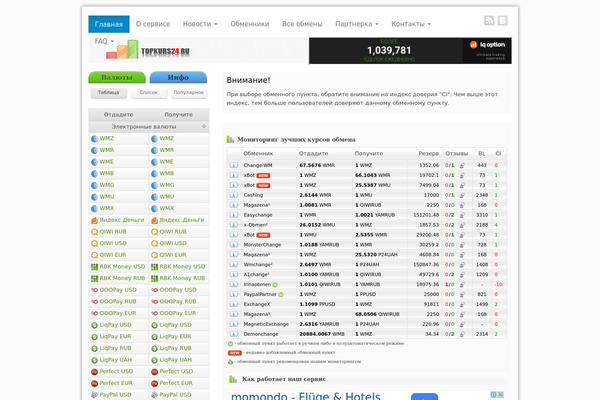Click the info icon in the MonsterChange row
This screenshot has height=400, width=600.
point(233,245)
